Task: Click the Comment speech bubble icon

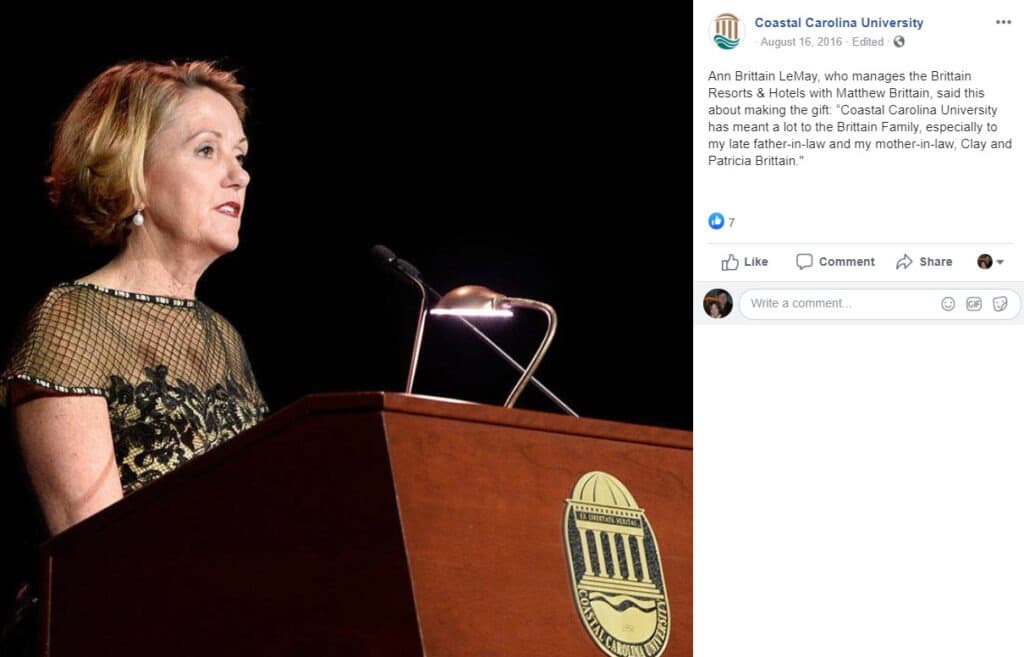Action: 804,261
